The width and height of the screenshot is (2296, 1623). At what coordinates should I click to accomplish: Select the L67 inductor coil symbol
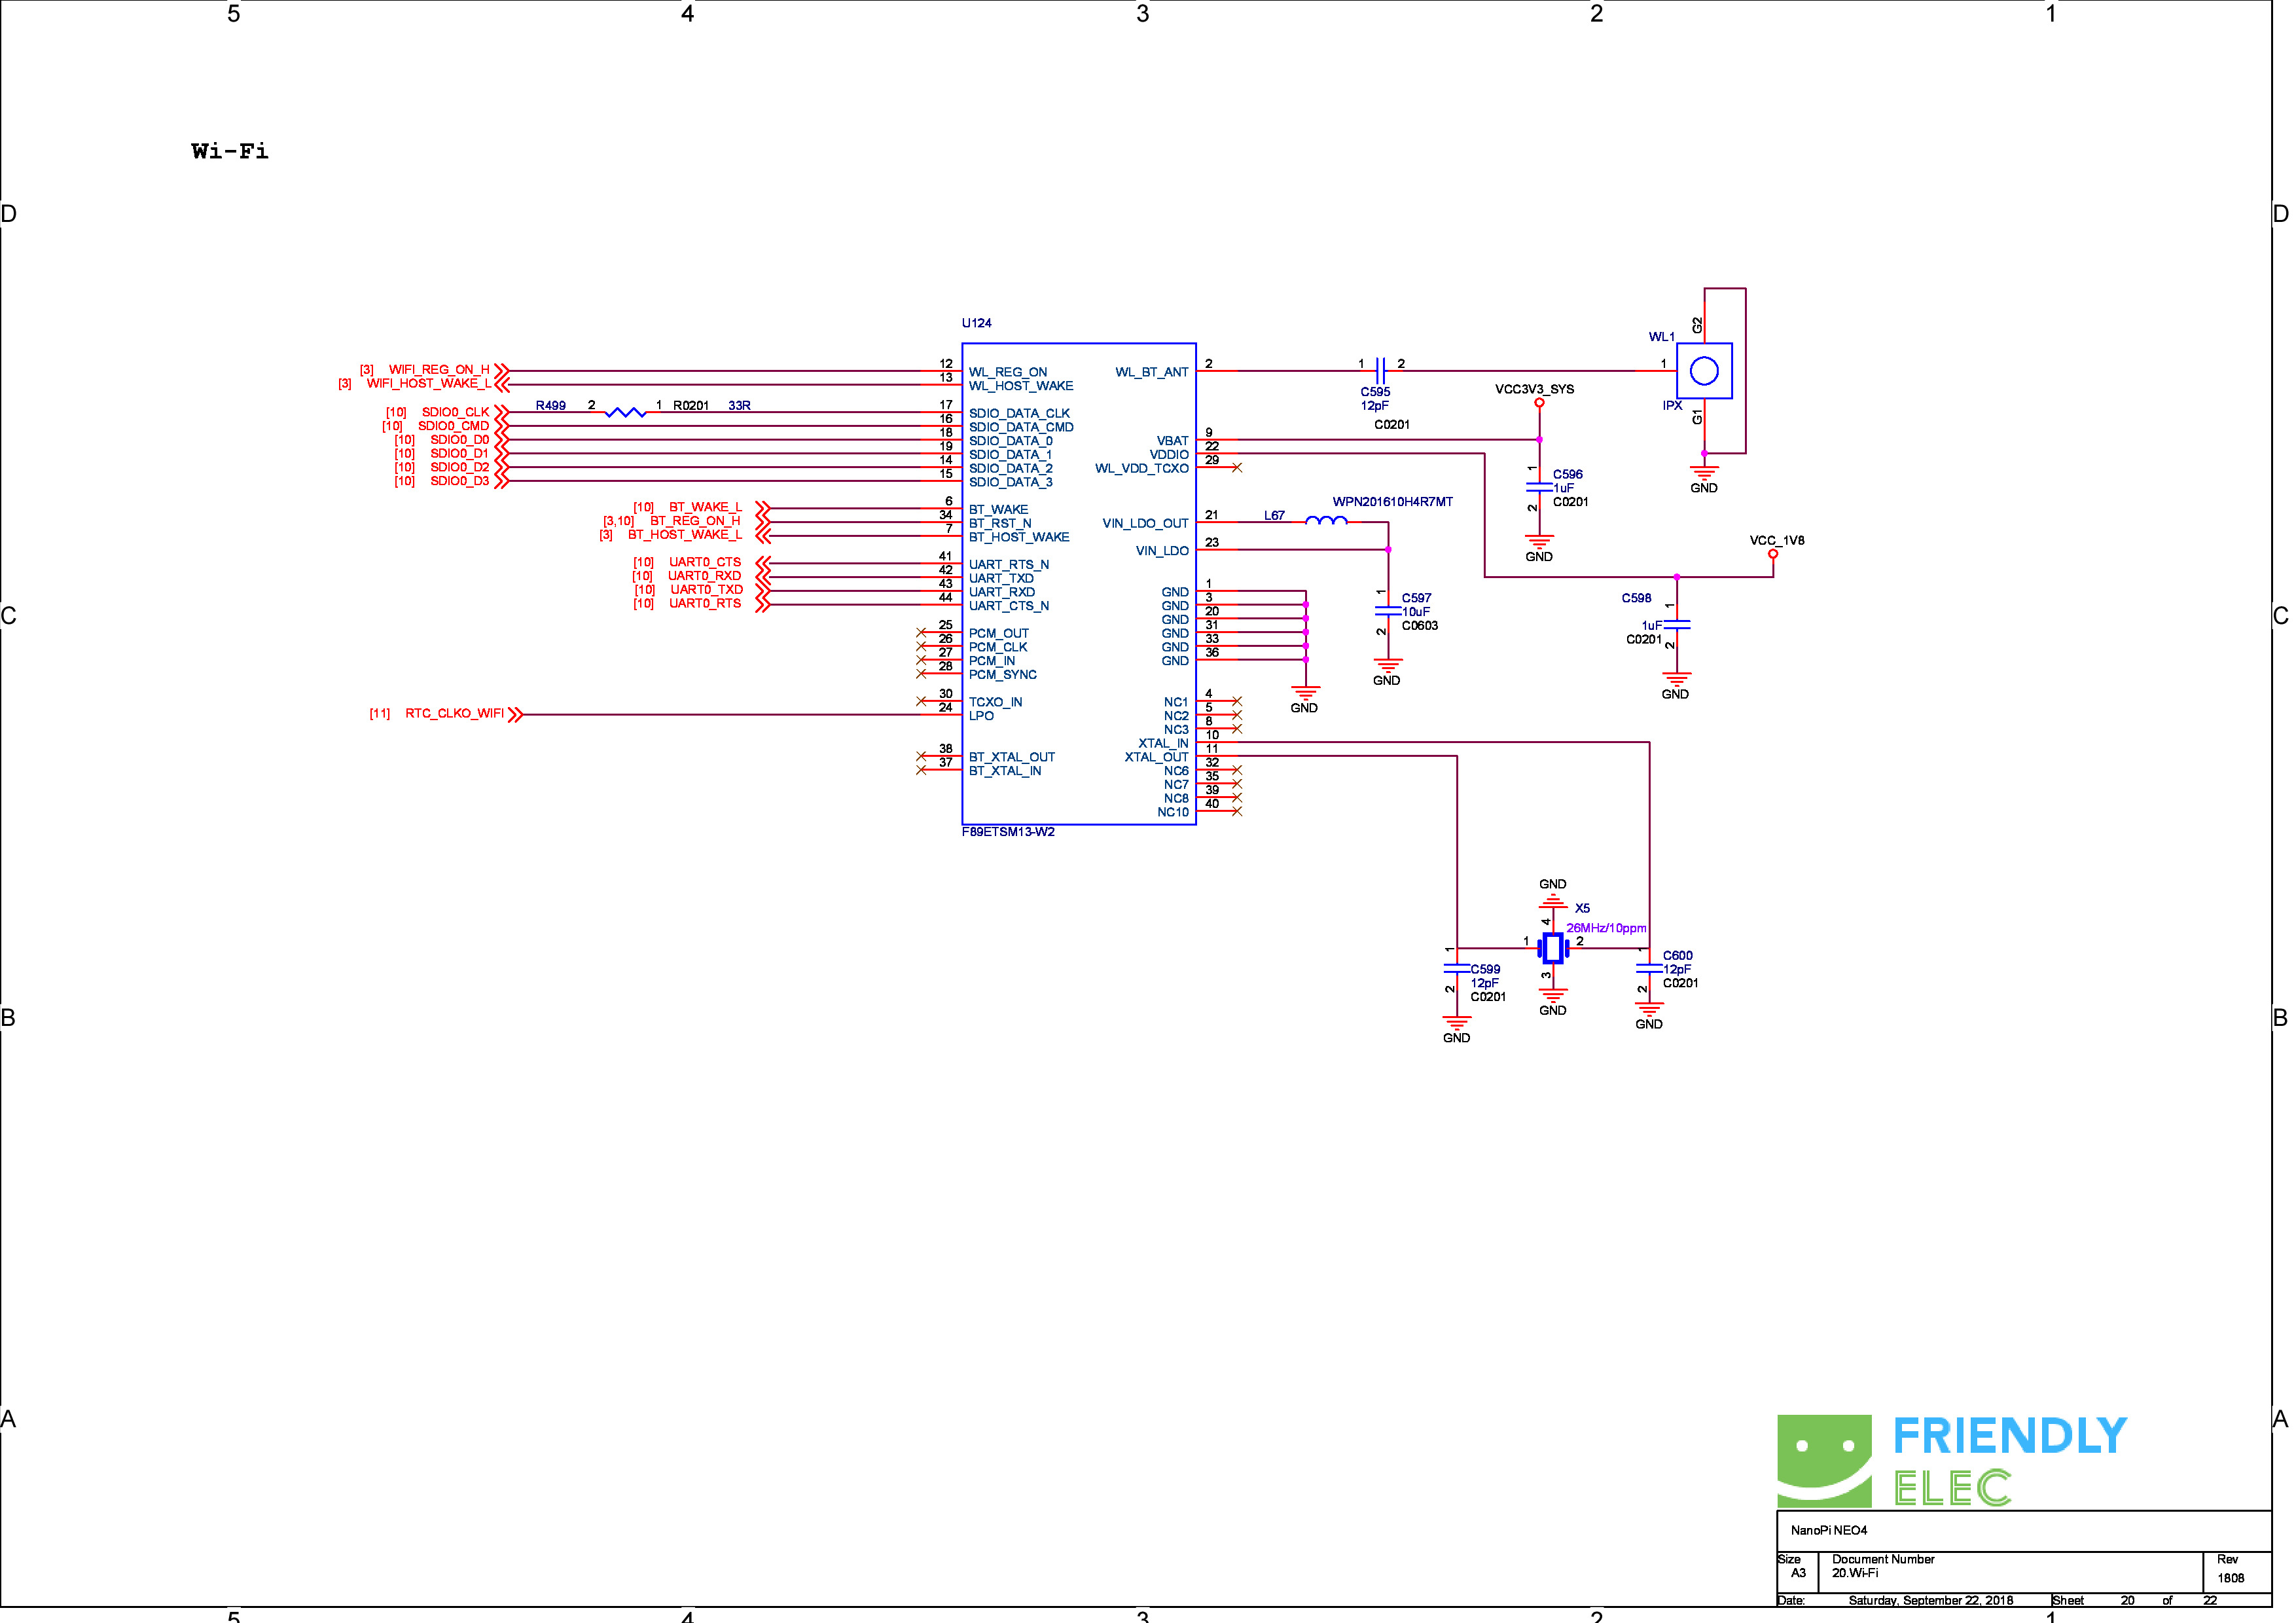1326,521
